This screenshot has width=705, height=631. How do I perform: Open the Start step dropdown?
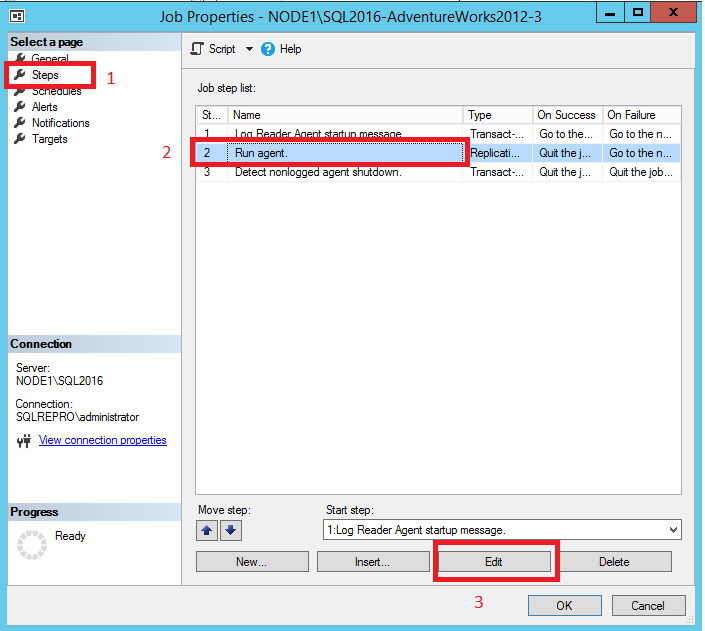pyautogui.click(x=673, y=529)
